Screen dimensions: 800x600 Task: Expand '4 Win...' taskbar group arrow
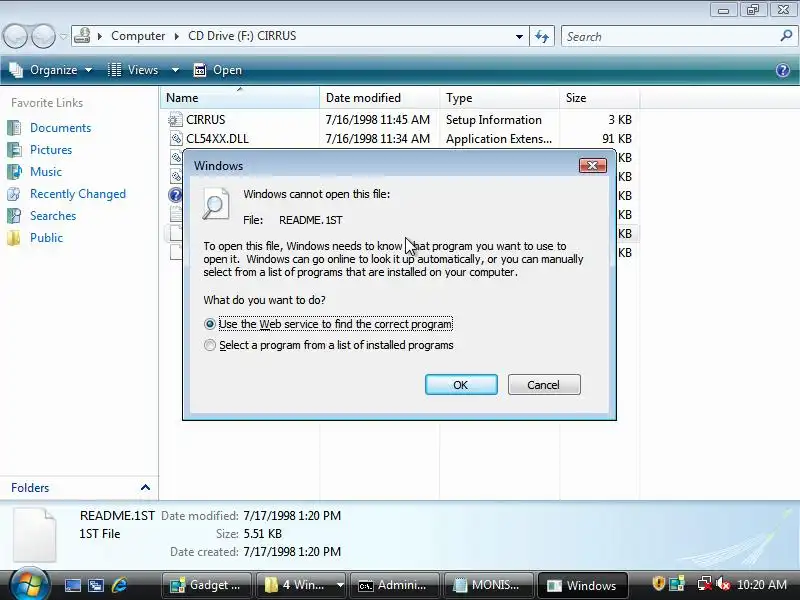coord(340,585)
